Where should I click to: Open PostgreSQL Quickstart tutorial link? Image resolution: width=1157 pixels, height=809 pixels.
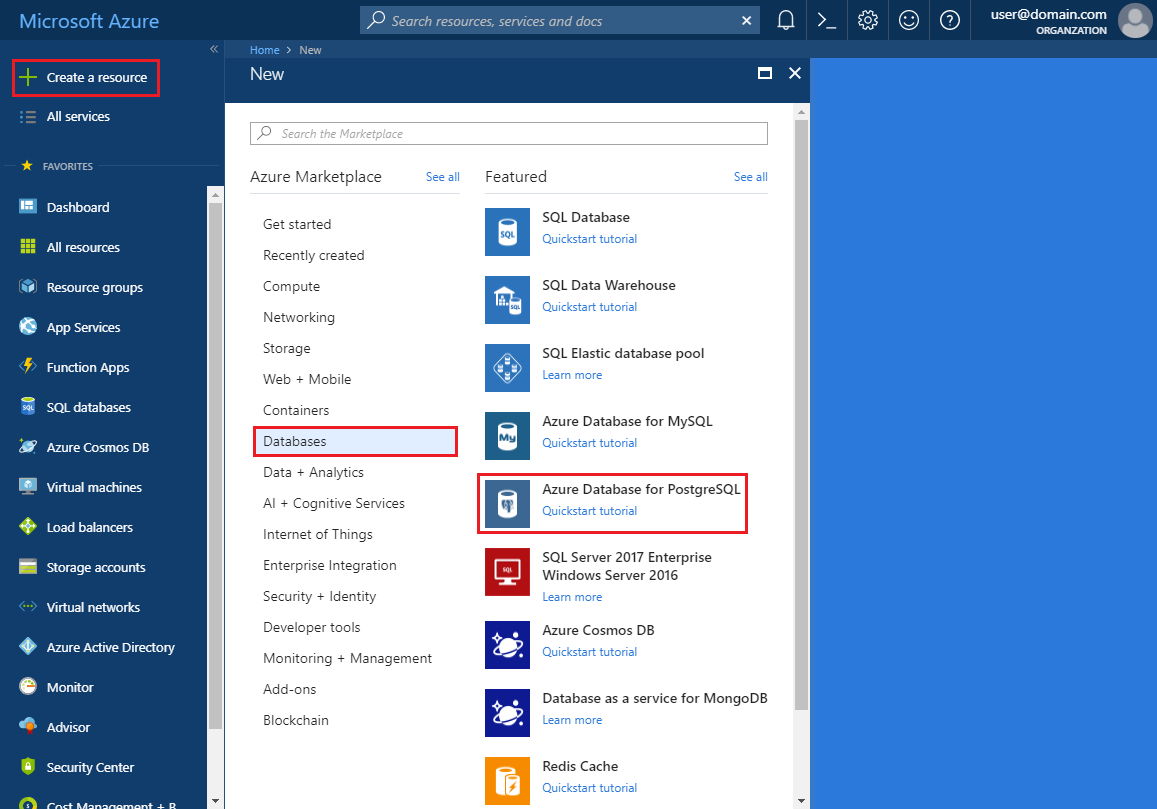[590, 511]
